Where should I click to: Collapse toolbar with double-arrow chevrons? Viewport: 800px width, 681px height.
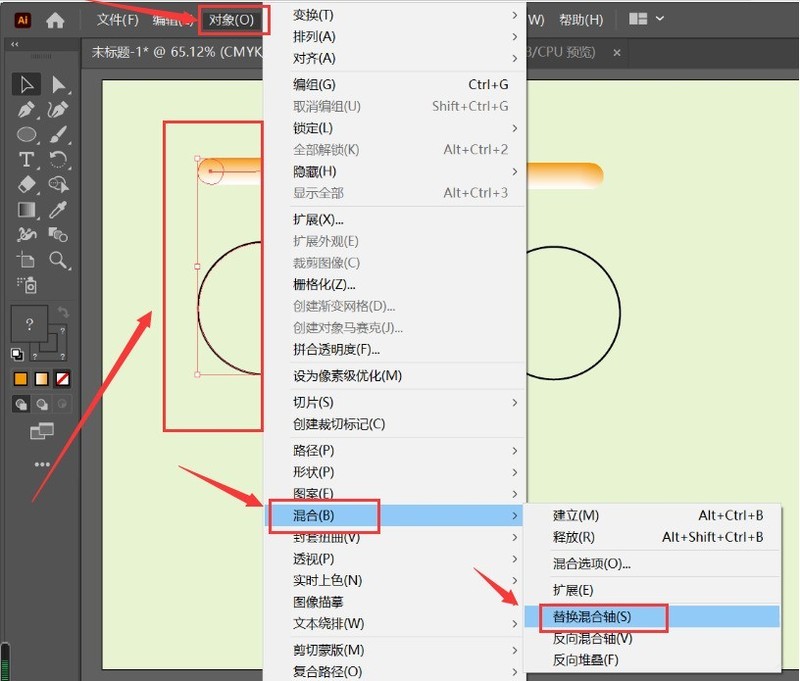(x=15, y=44)
